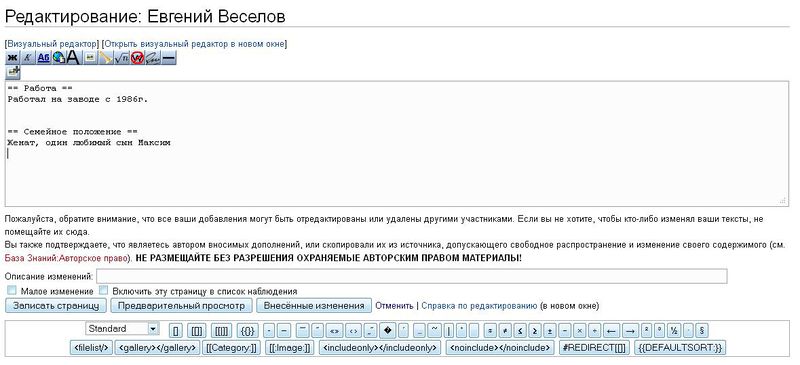This screenshot has height=365, width=800.
Task: Insert double curly braces {{}}
Action: click(x=248, y=331)
